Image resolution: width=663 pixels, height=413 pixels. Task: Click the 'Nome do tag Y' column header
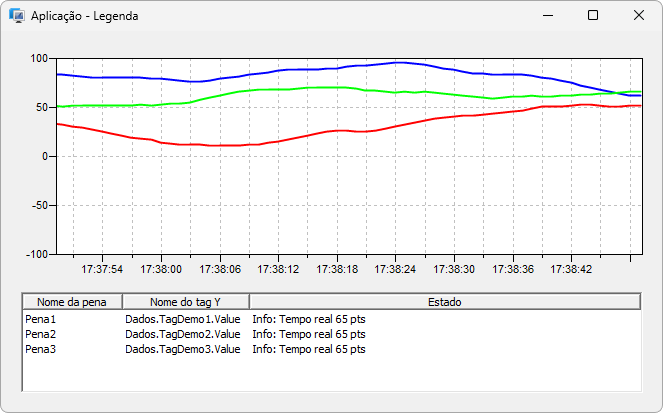coord(185,302)
